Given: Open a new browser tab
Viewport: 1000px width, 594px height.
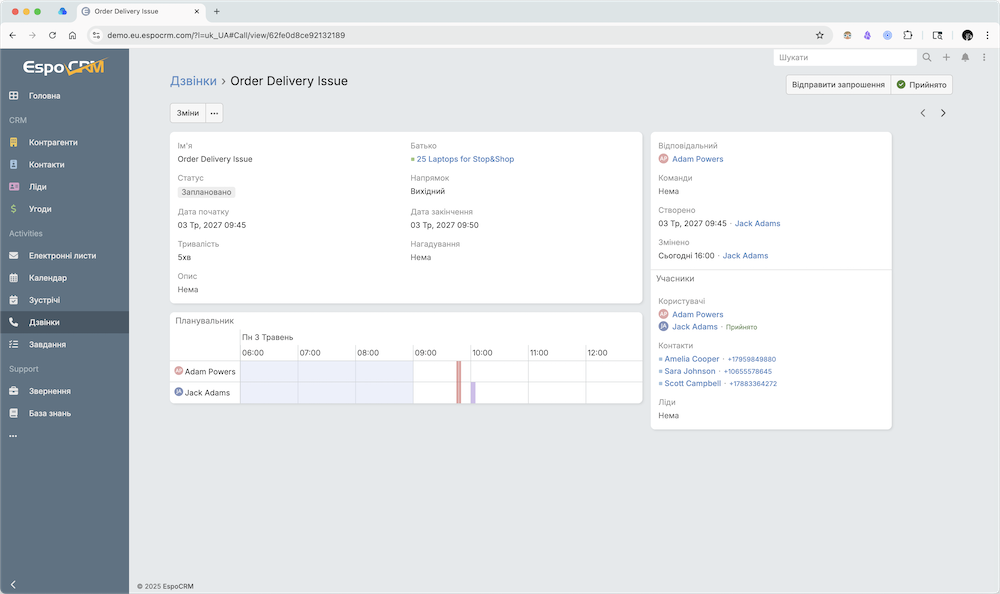Looking at the screenshot, I should click(217, 11).
